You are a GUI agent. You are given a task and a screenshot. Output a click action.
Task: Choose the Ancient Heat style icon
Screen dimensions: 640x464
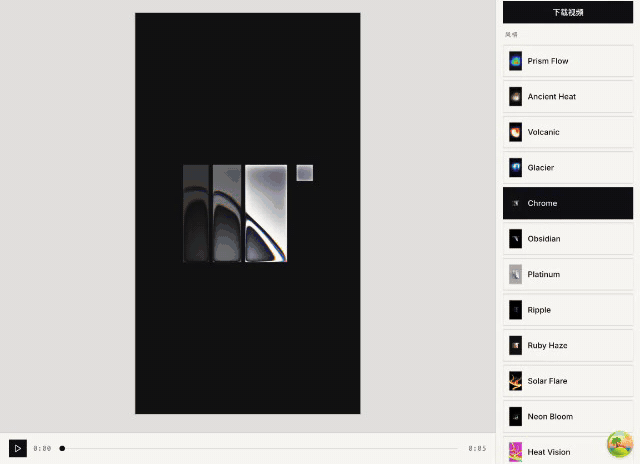515,97
